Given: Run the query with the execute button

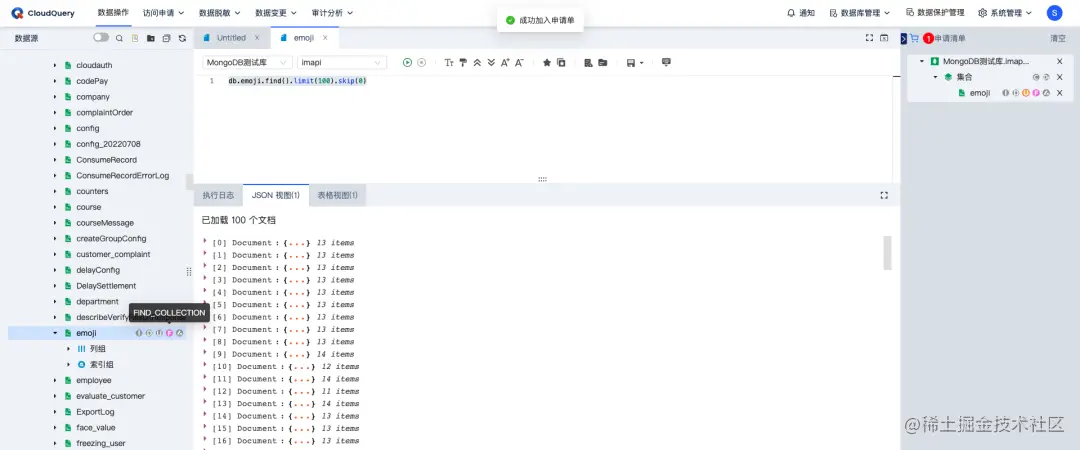Looking at the screenshot, I should click(x=407, y=63).
